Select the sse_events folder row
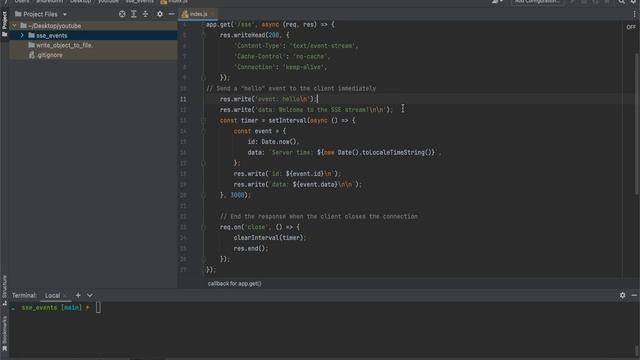The image size is (640, 360). (x=93, y=36)
